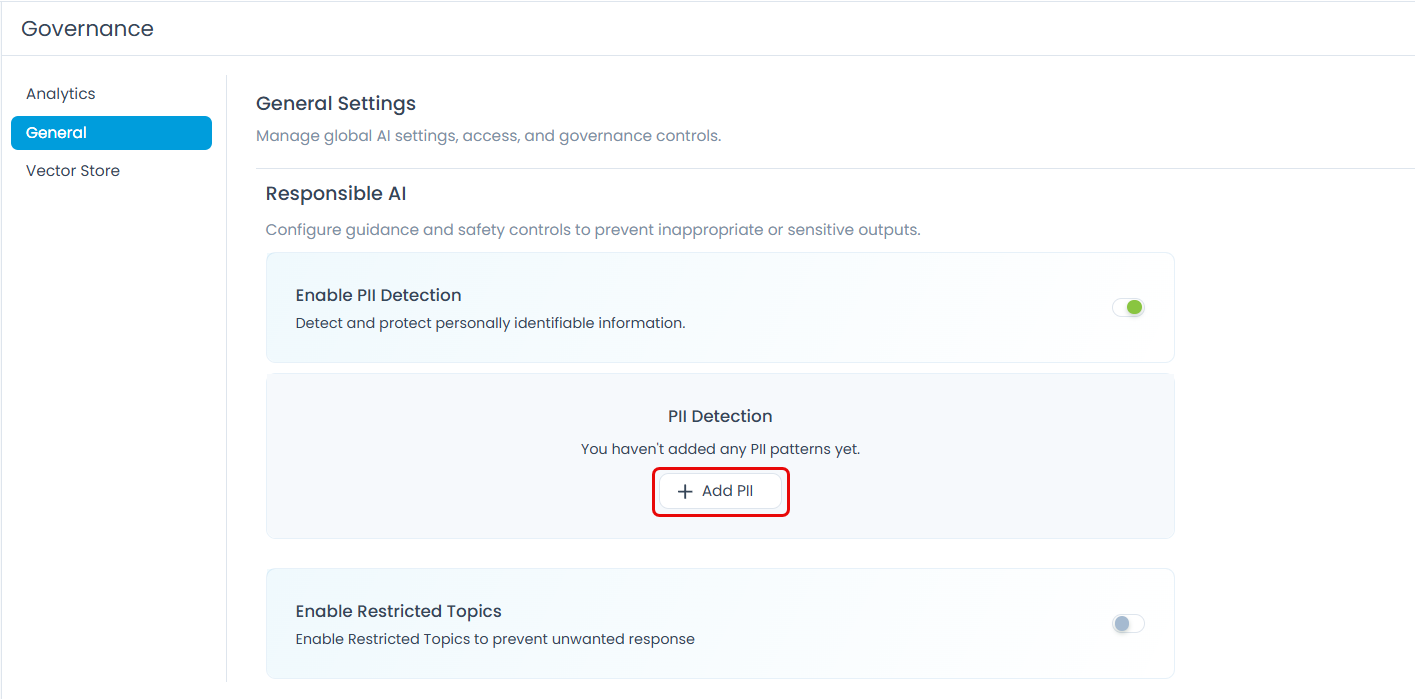Click the "Enable PII Detection" label text
Image resolution: width=1415 pixels, height=699 pixels.
tap(378, 295)
